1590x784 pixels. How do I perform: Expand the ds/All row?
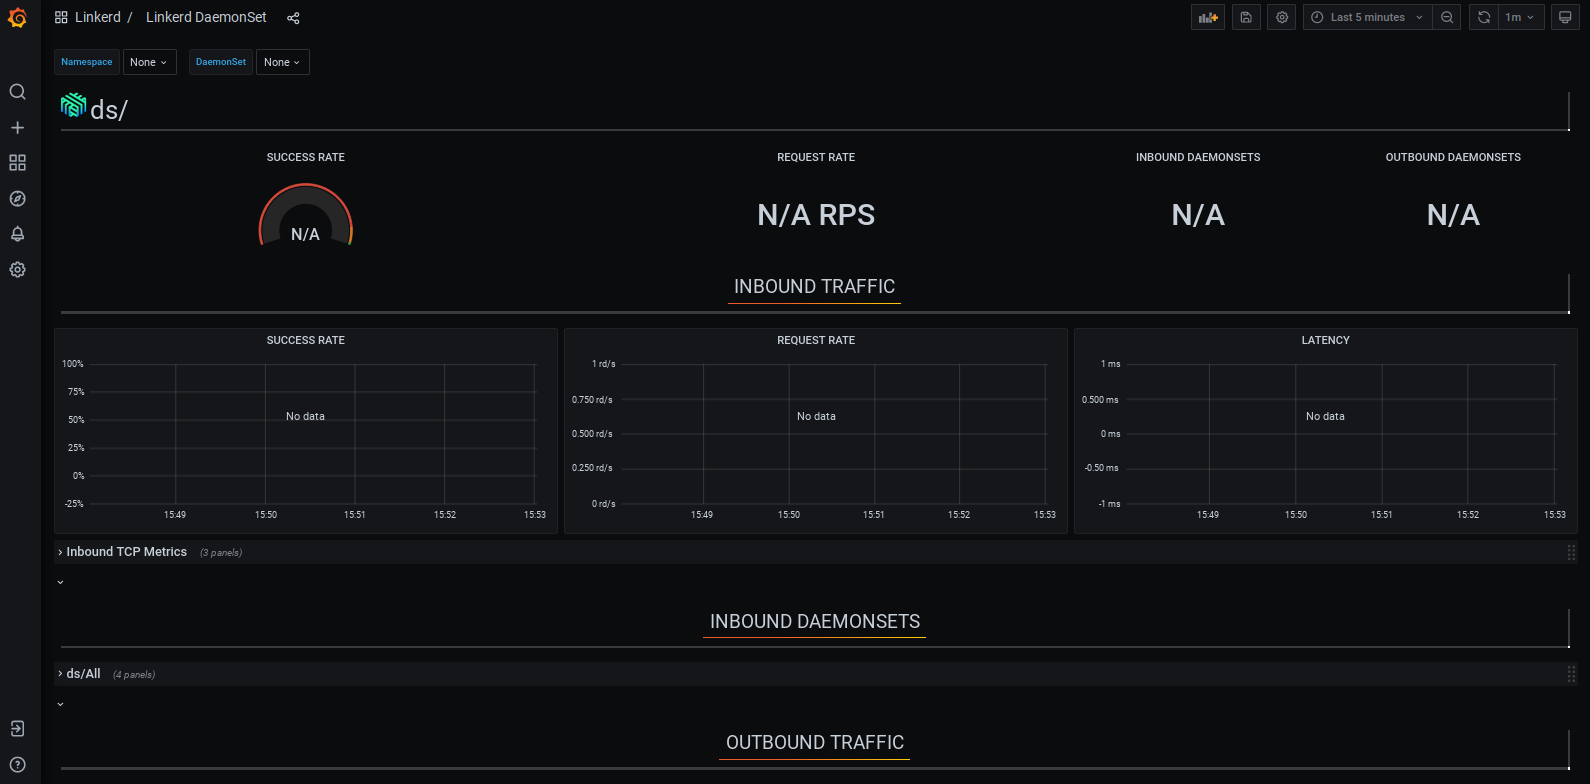pyautogui.click(x=83, y=674)
